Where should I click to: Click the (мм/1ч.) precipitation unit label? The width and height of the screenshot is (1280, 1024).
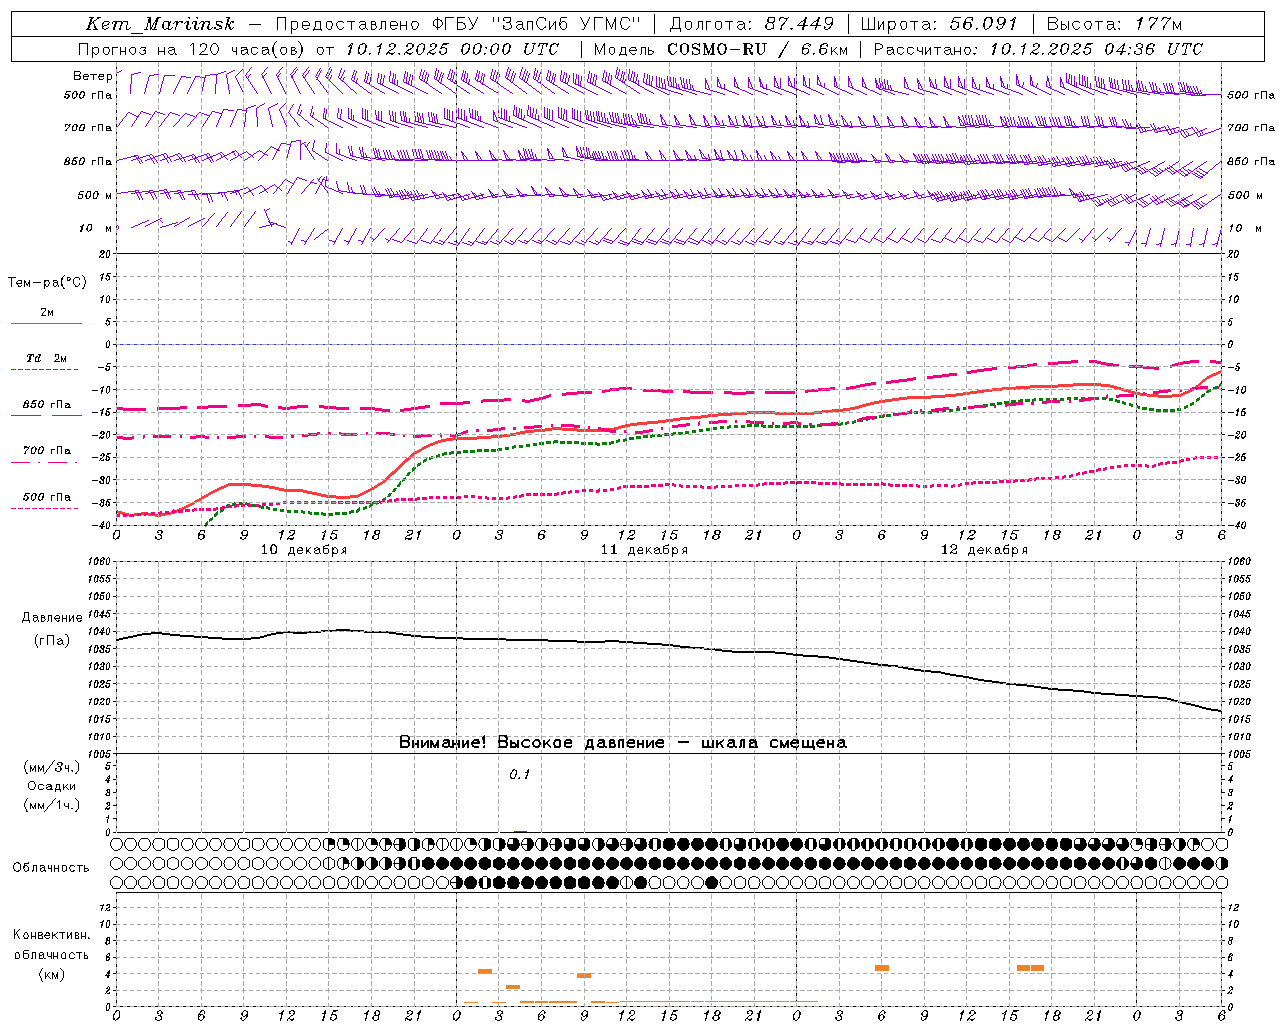(52, 805)
